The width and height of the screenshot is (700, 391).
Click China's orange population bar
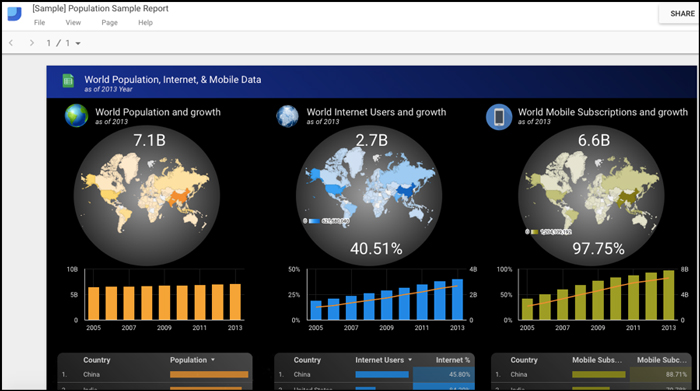(x=209, y=374)
